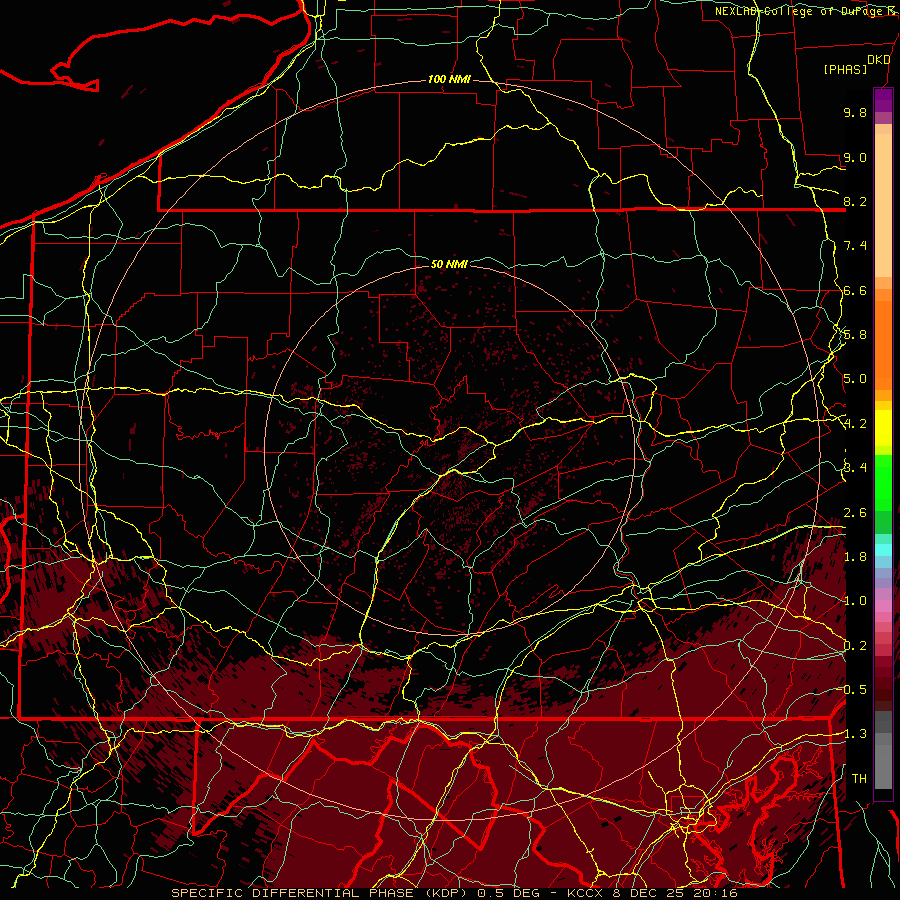Pick the purple top segment of color scale
Screen dimensions: 900x900
click(x=883, y=100)
